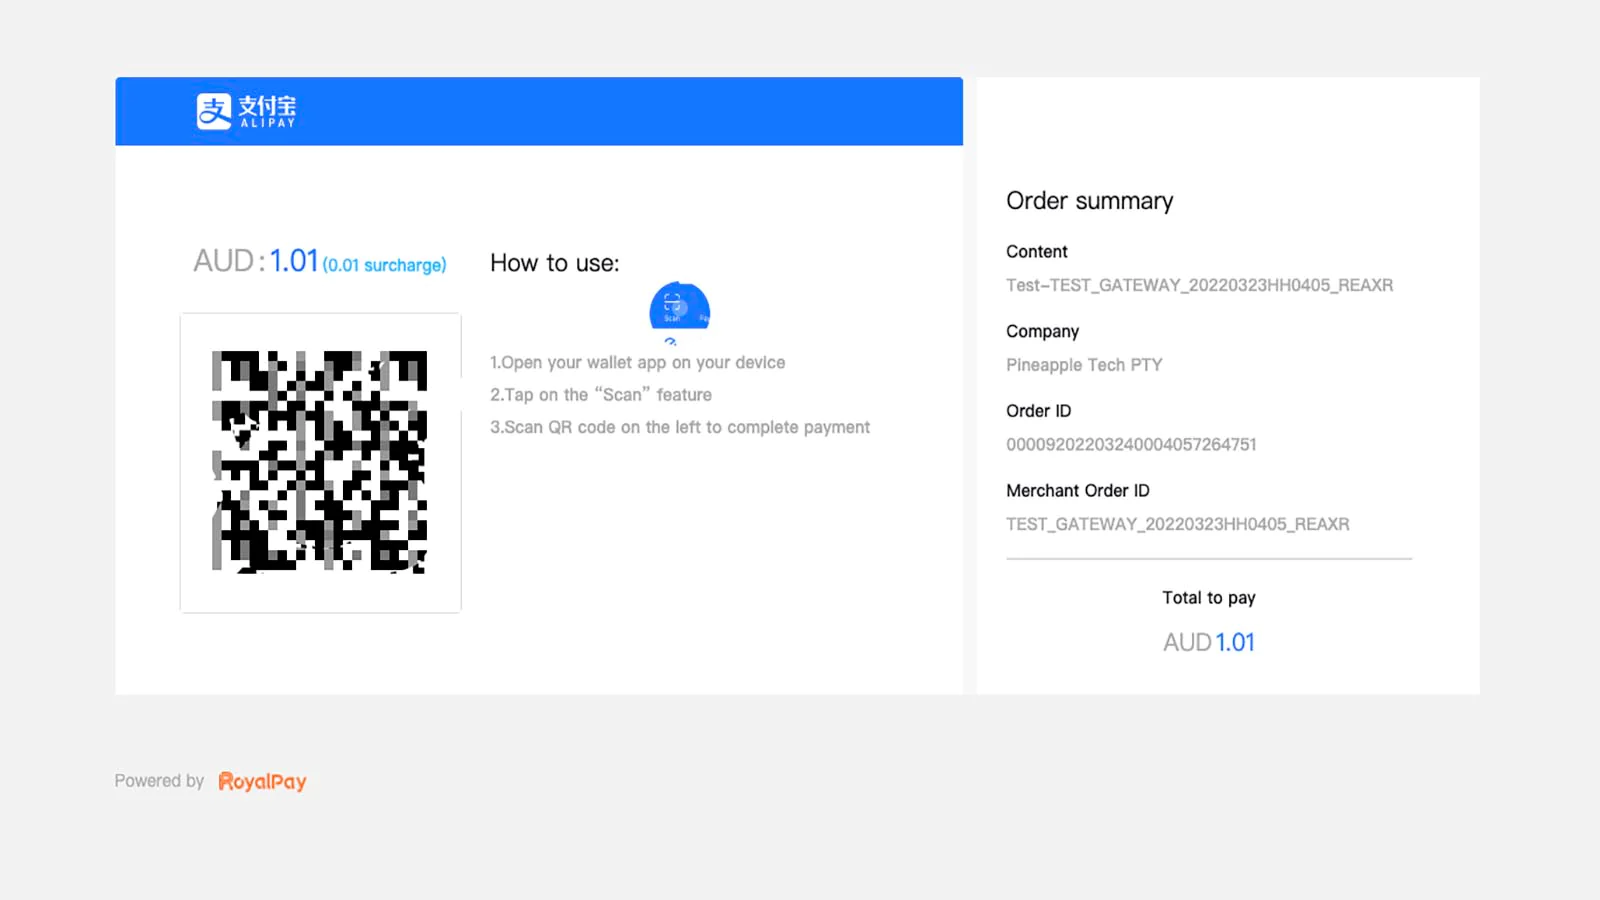This screenshot has height=900, width=1600.
Task: Select the 'AUD:1.01' amount above QR code
Action: (256, 261)
